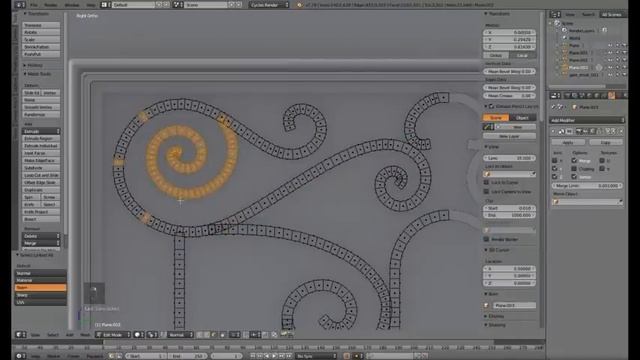
Task: Click the auto keying record button
Action: tap(347, 356)
